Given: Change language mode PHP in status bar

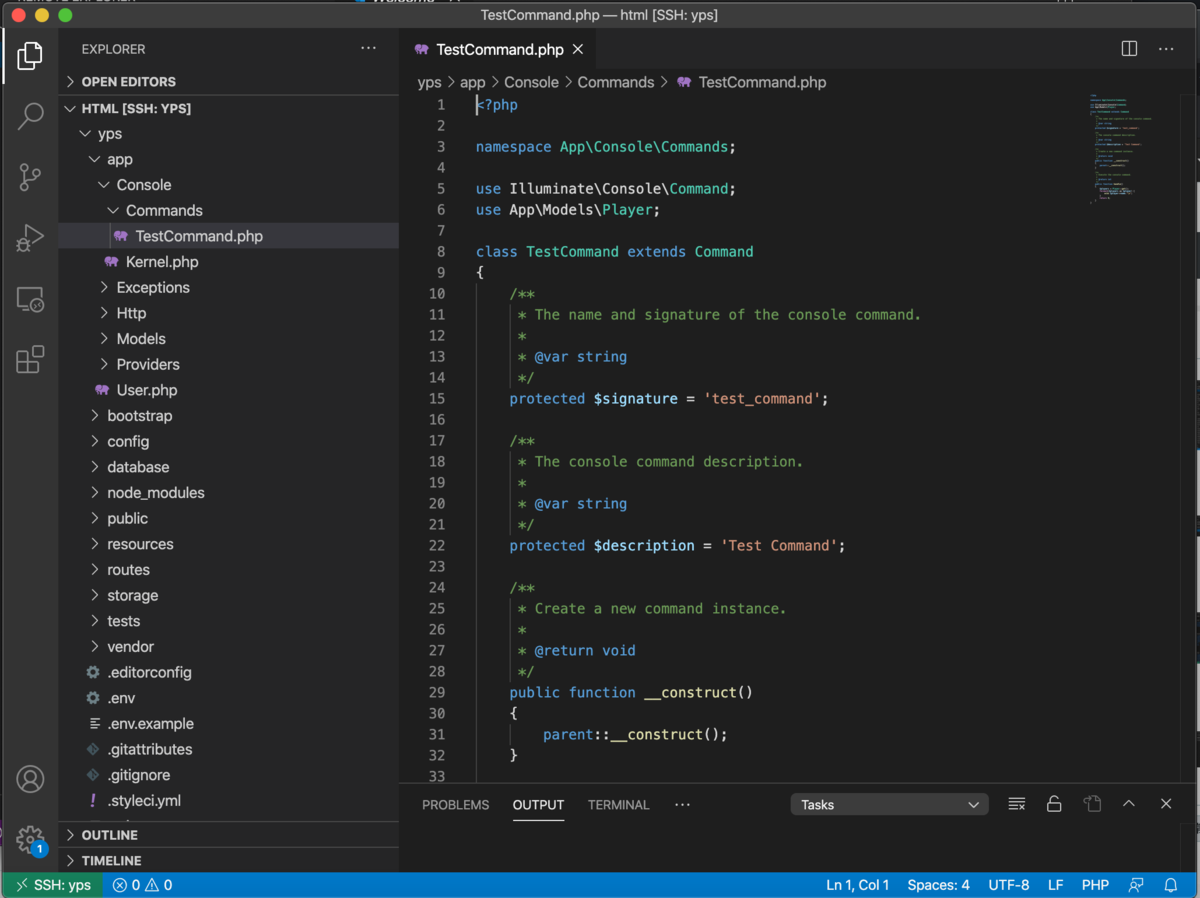Looking at the screenshot, I should pyautogui.click(x=1095, y=885).
